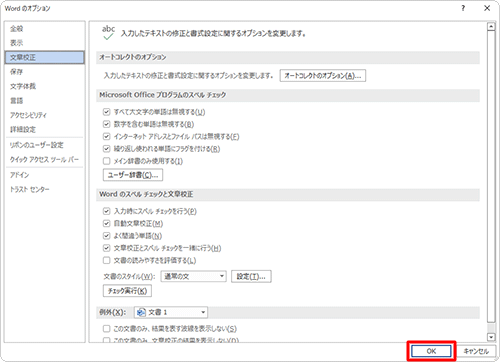Screen dimensions: 500x362
Task: Click the scrollbar up arrow
Action: coord(491,27)
